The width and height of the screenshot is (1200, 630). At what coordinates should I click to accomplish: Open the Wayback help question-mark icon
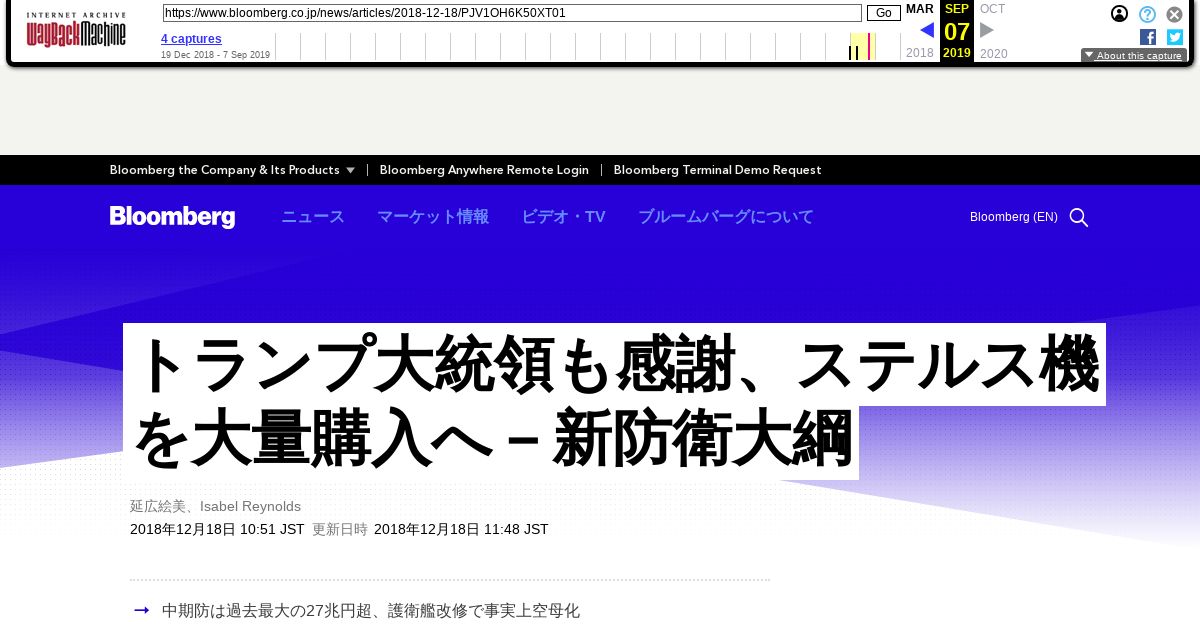pyautogui.click(x=1148, y=14)
